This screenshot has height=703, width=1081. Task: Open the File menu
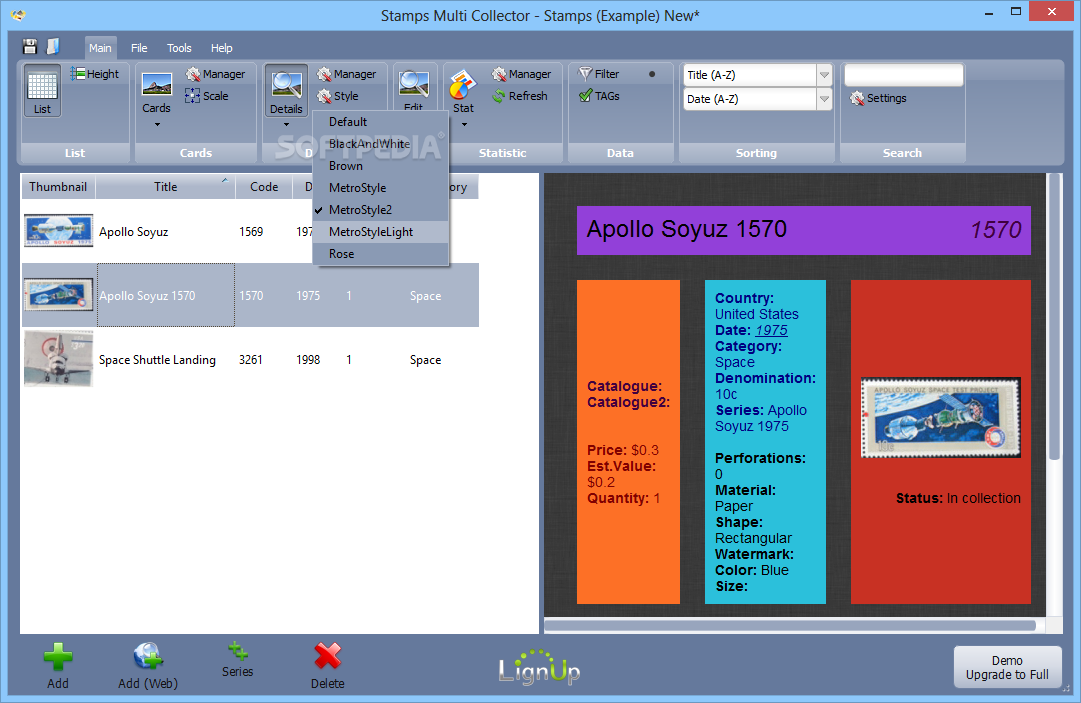(139, 48)
